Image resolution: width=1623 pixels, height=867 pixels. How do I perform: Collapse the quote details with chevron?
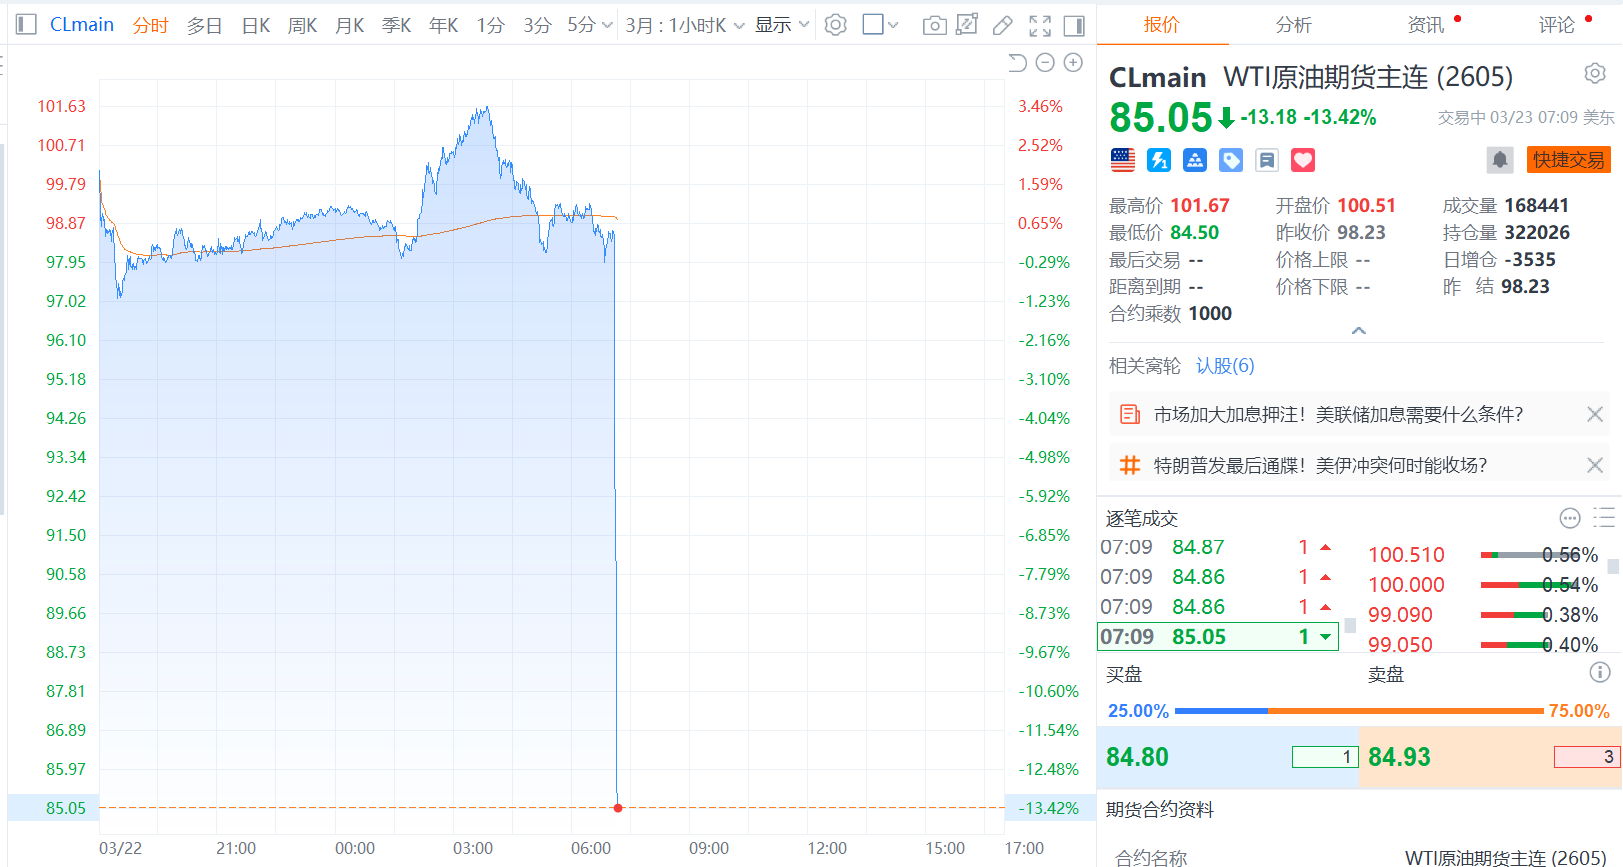(1358, 331)
